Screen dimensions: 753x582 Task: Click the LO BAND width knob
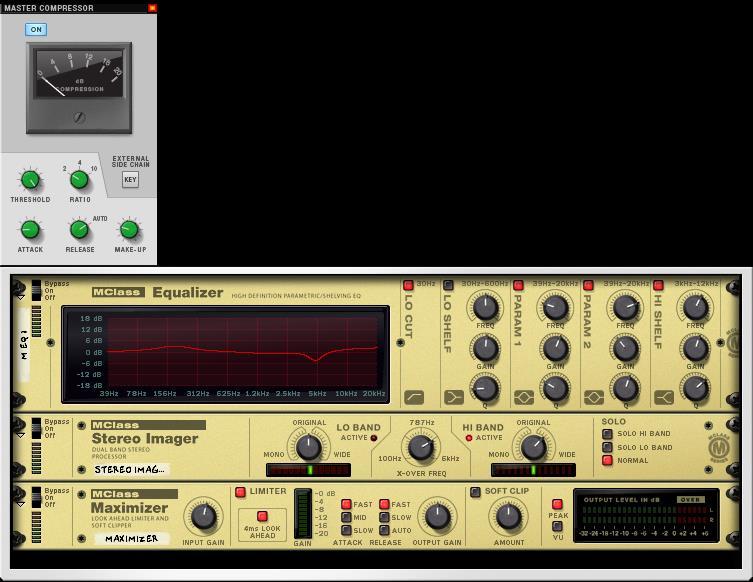[309, 447]
